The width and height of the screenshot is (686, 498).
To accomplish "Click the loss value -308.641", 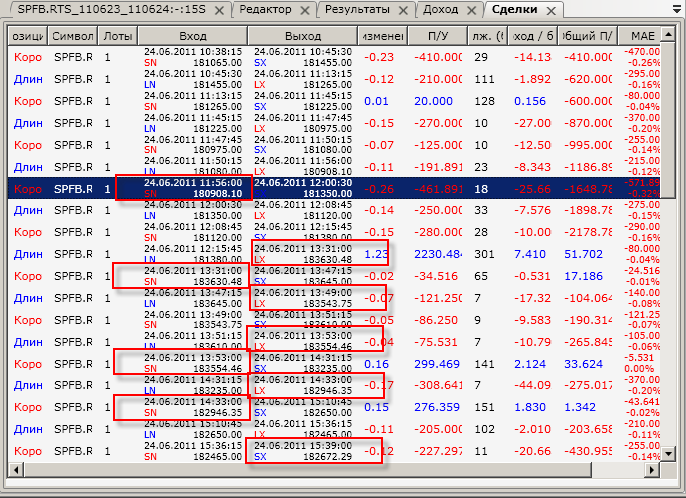I will coord(438,385).
